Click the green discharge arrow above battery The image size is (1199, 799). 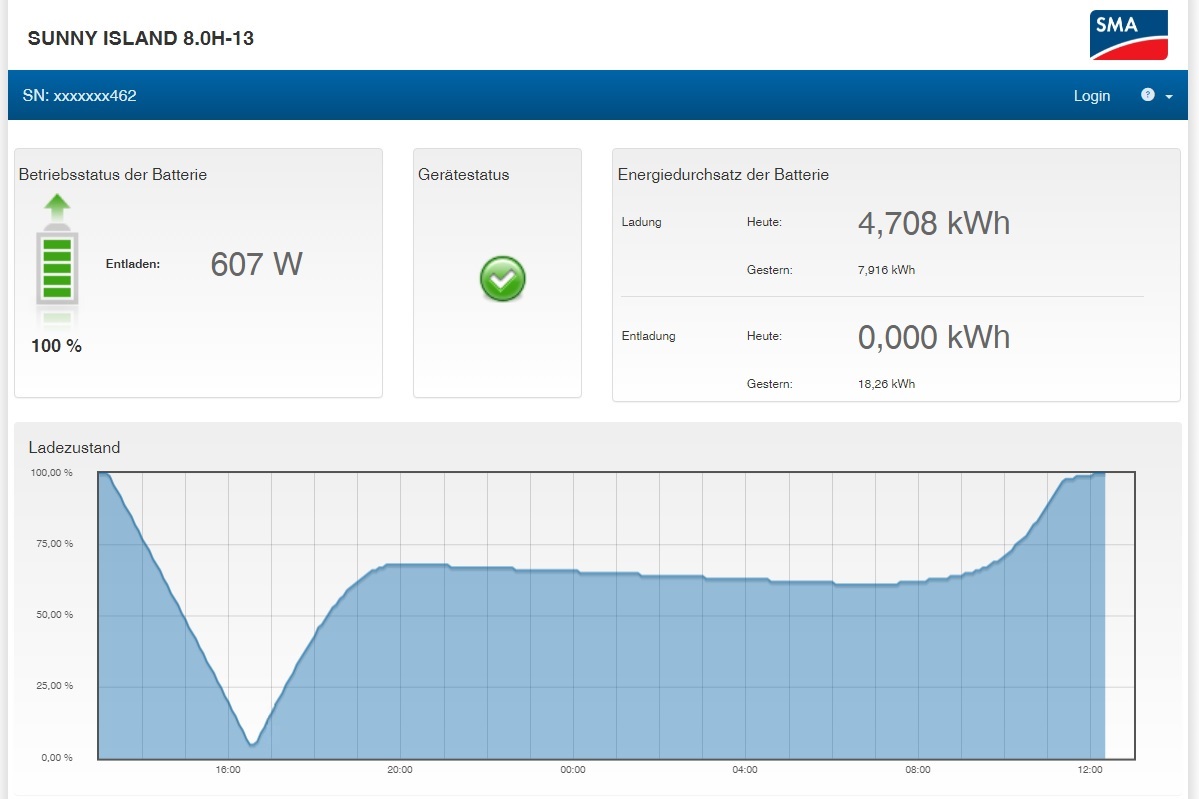pyautogui.click(x=57, y=207)
